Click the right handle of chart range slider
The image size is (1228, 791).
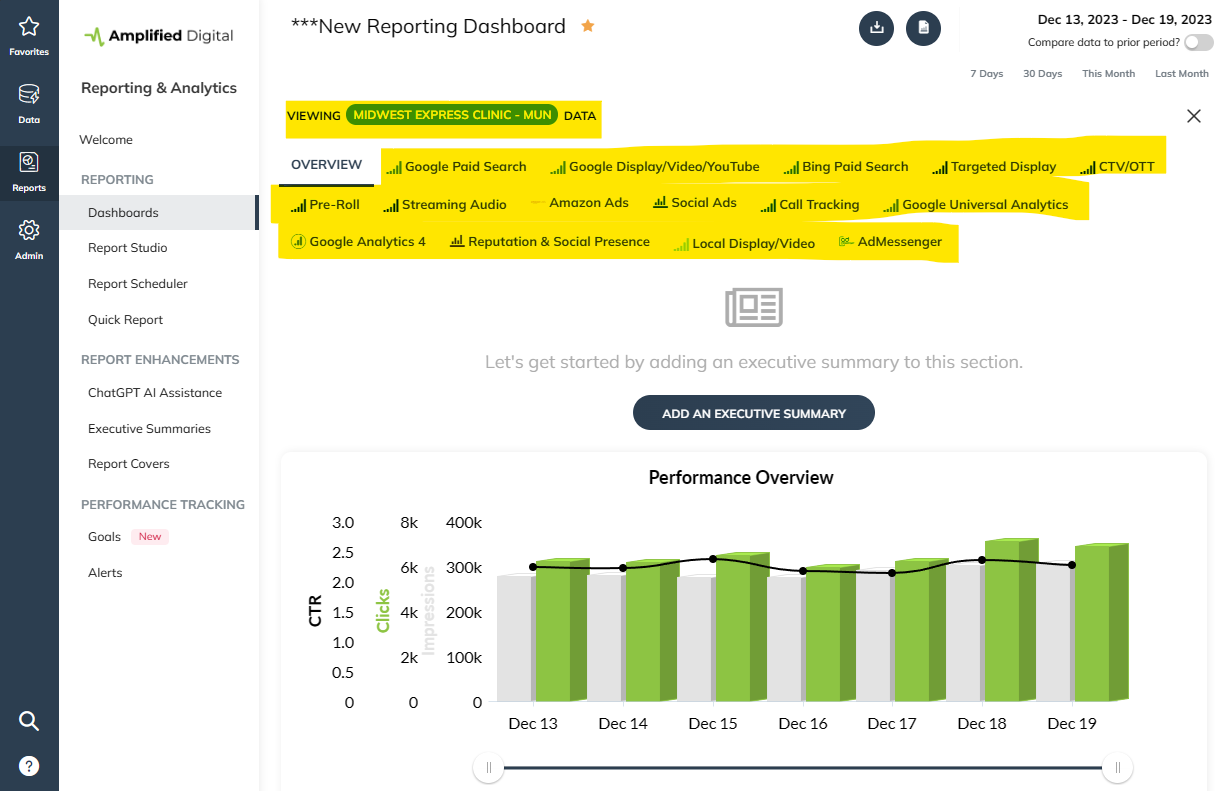1117,768
